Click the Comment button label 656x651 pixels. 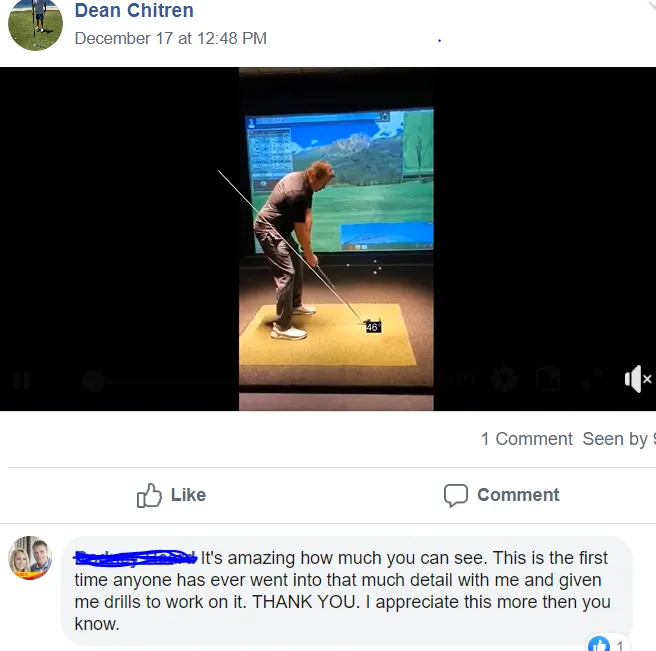pos(518,495)
